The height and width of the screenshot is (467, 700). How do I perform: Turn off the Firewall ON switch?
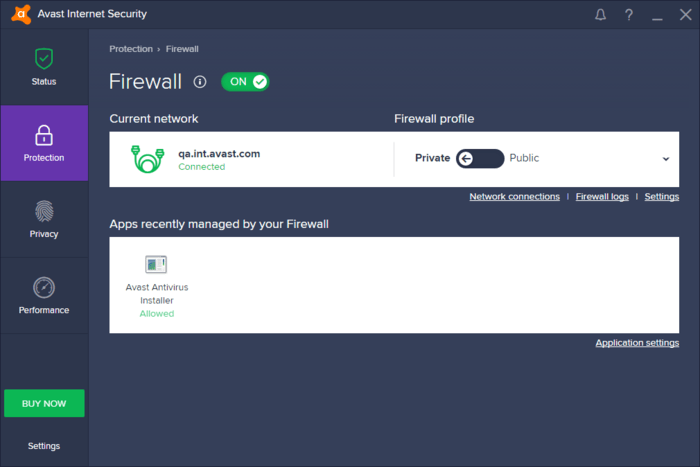point(245,82)
